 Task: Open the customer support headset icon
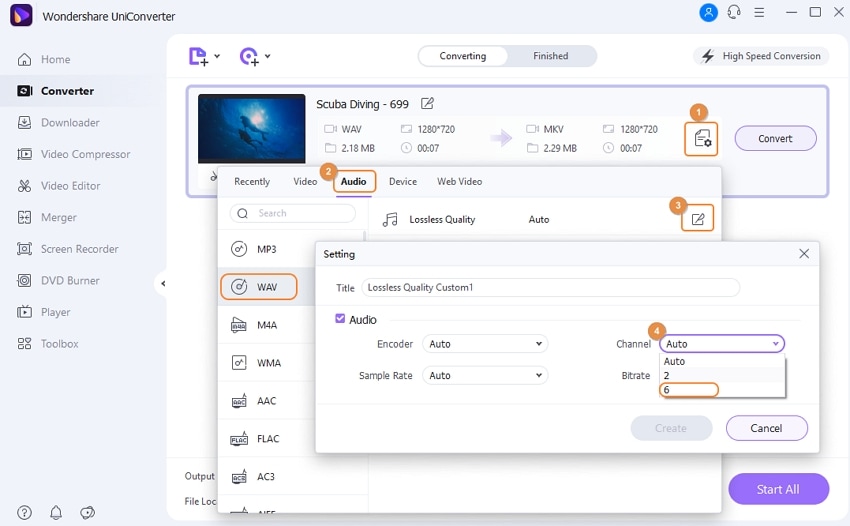click(x=734, y=12)
